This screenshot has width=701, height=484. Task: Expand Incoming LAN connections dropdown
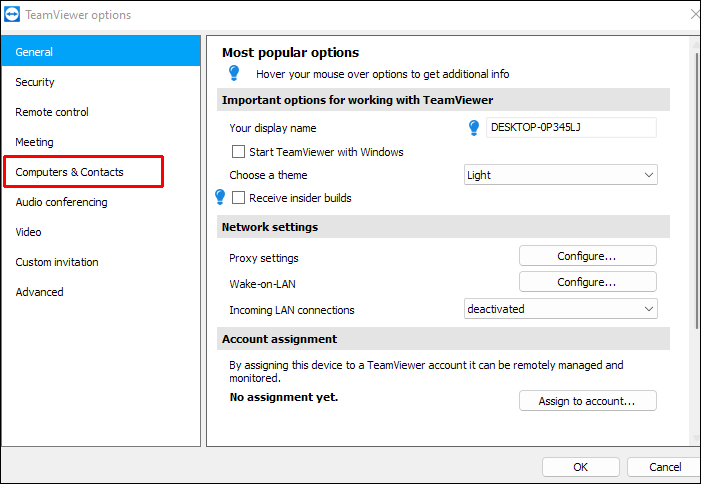pos(561,309)
